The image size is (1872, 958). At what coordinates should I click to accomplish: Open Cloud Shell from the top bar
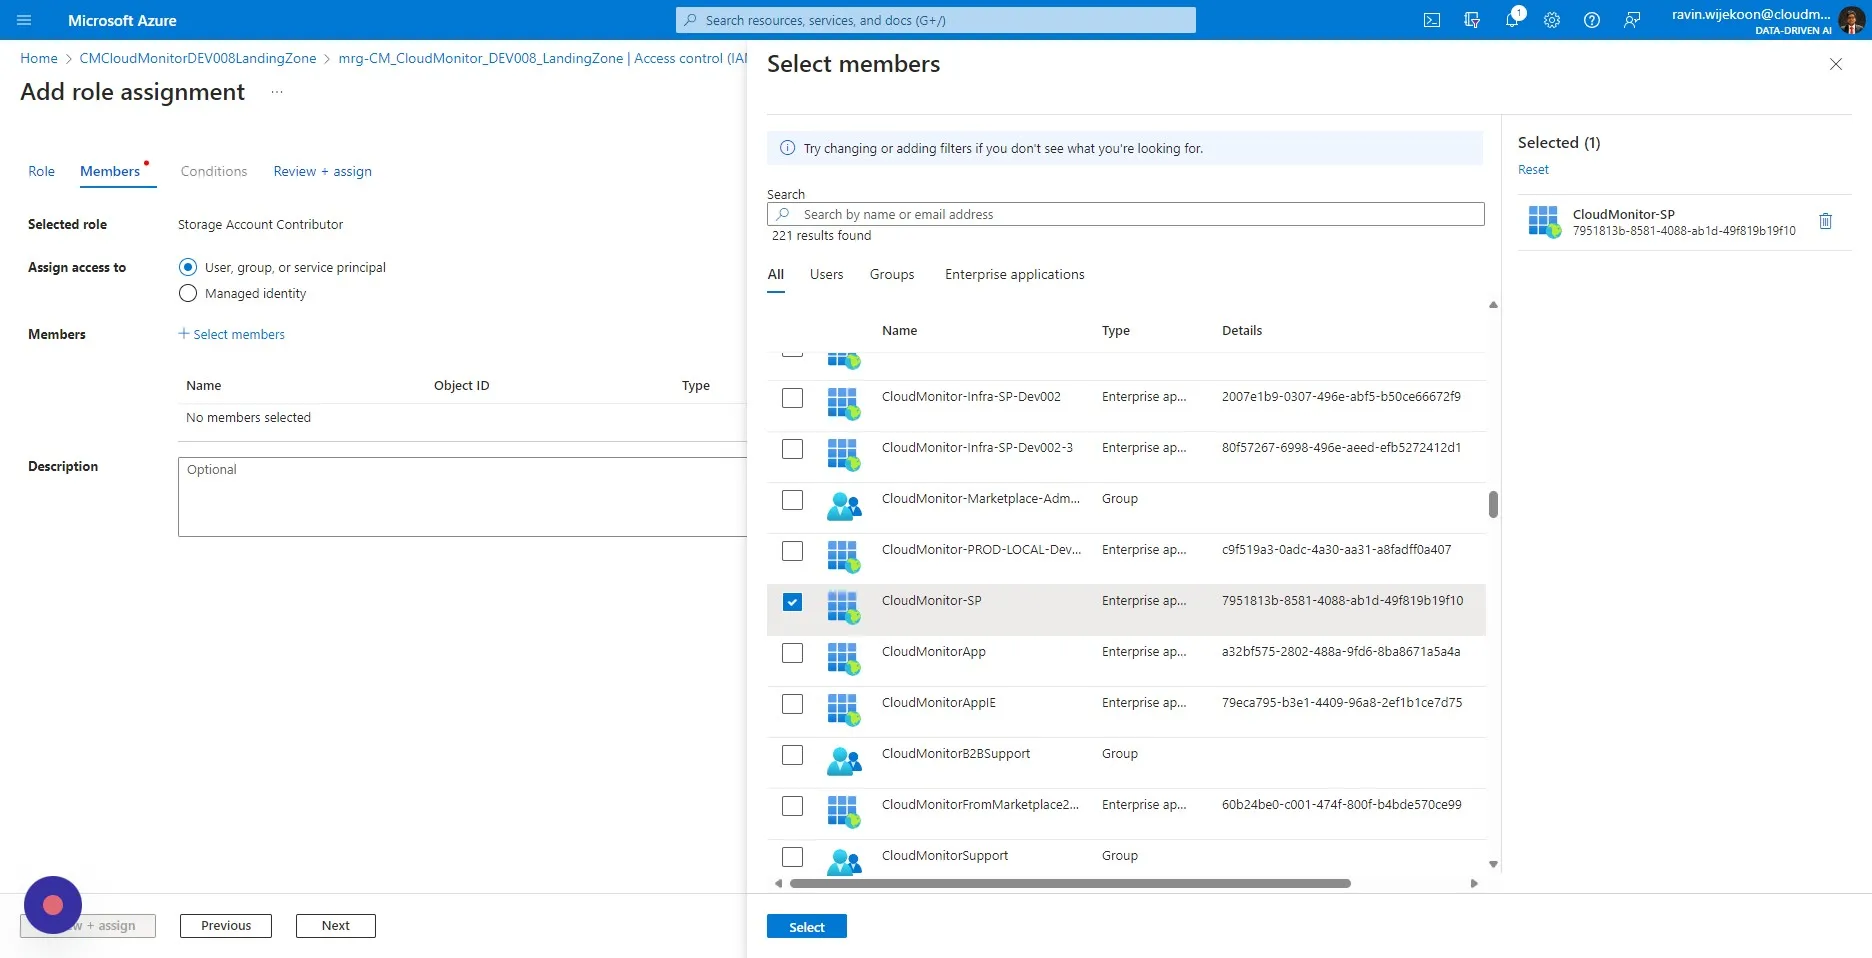1432,20
